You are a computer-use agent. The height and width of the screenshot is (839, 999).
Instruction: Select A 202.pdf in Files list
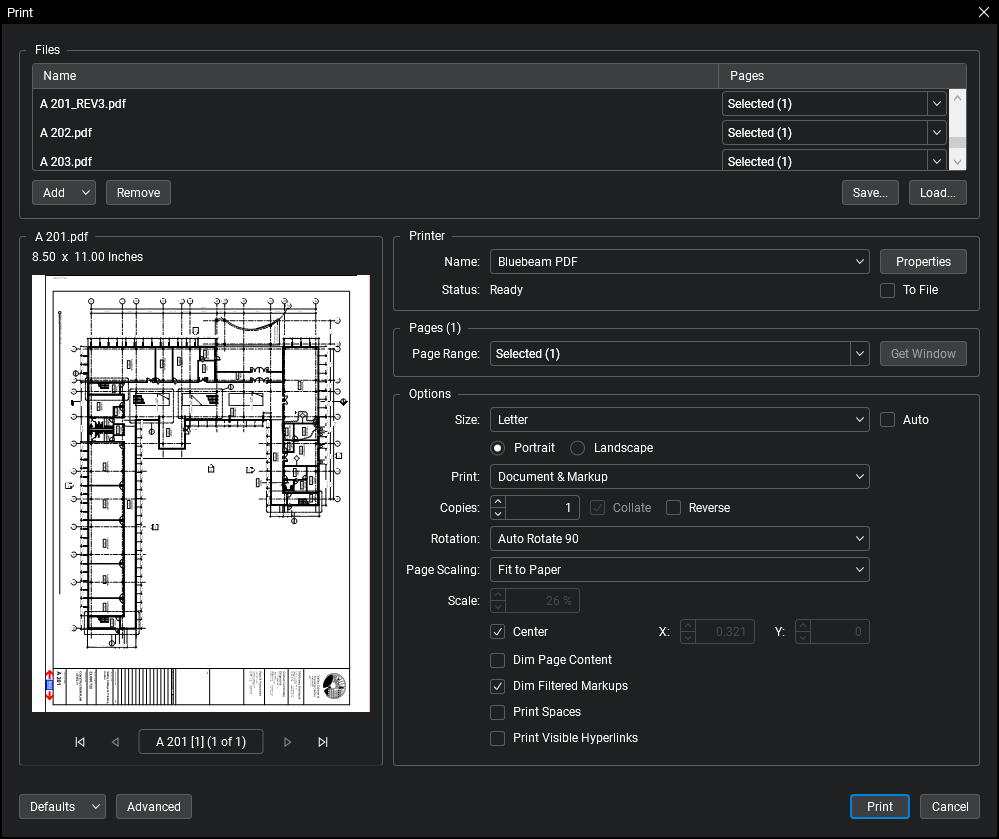click(x=66, y=133)
